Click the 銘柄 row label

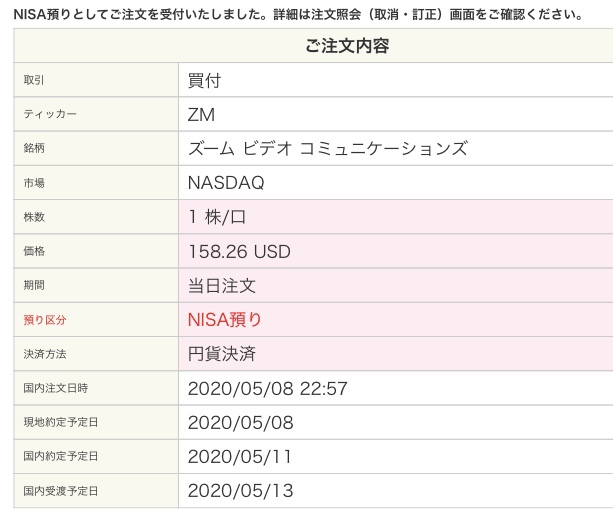pos(34,149)
